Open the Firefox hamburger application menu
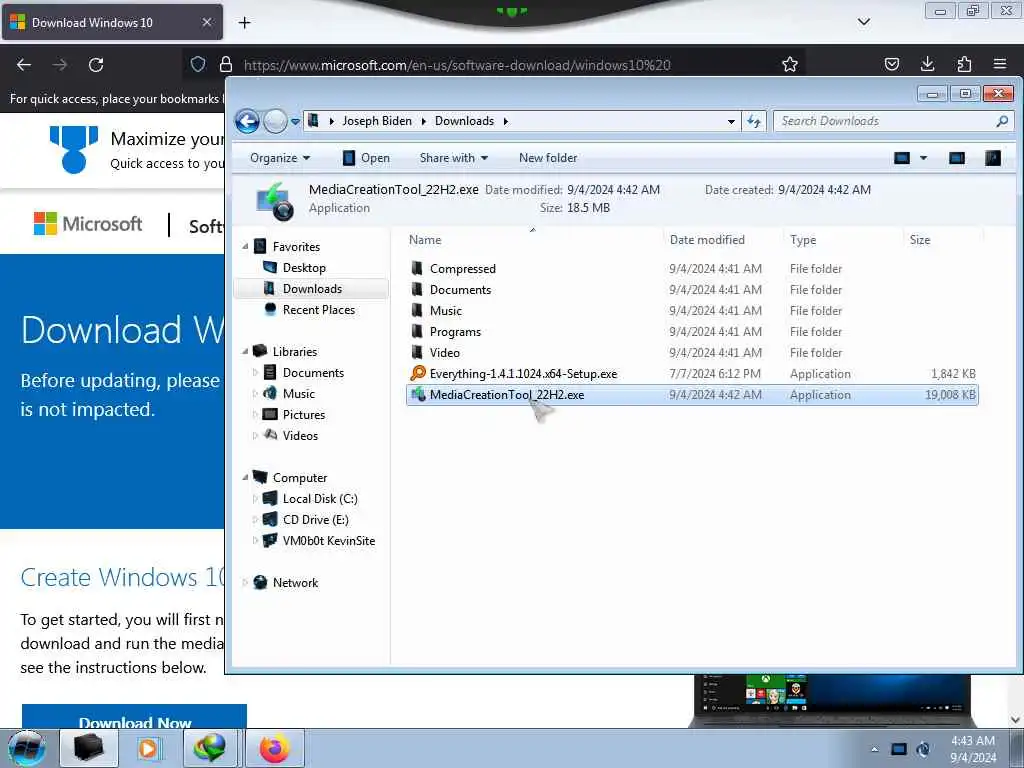 (x=1000, y=64)
